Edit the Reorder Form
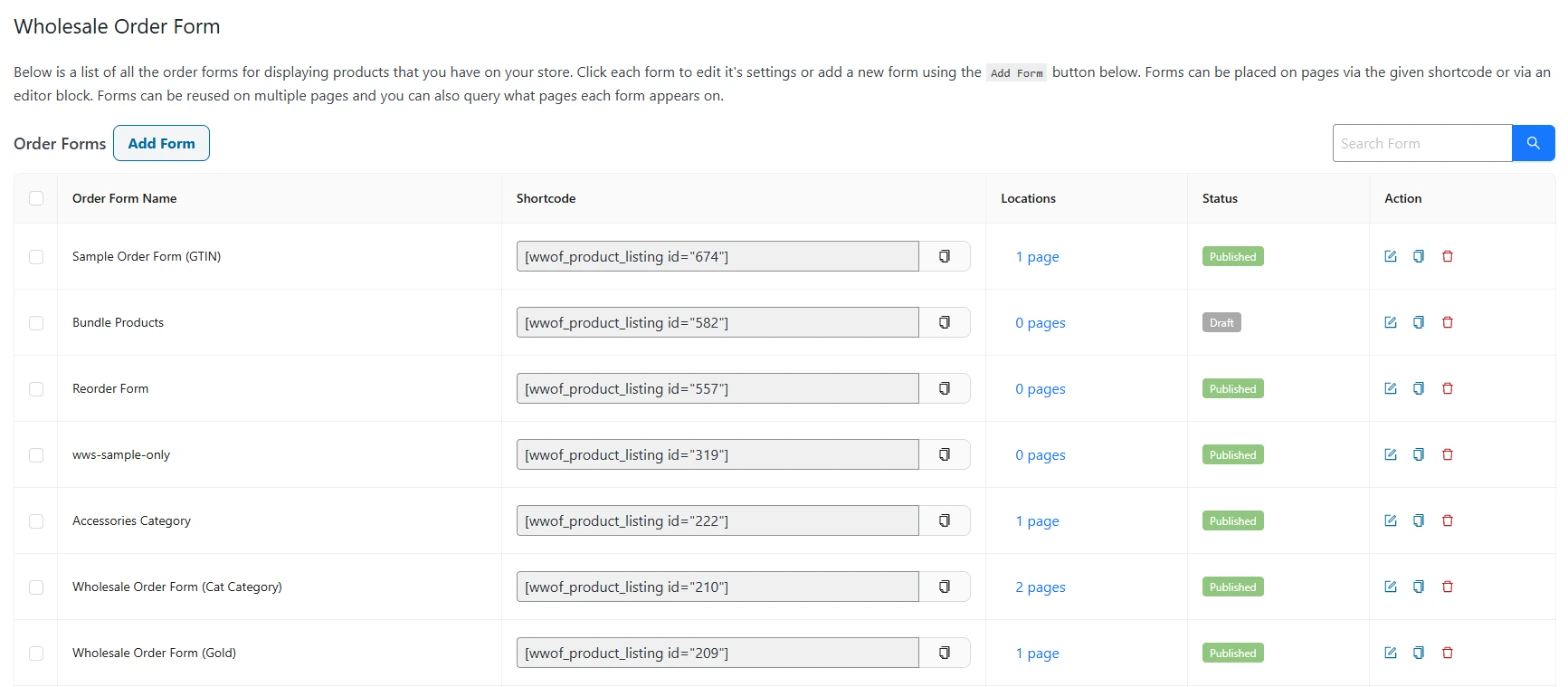 coord(1390,389)
